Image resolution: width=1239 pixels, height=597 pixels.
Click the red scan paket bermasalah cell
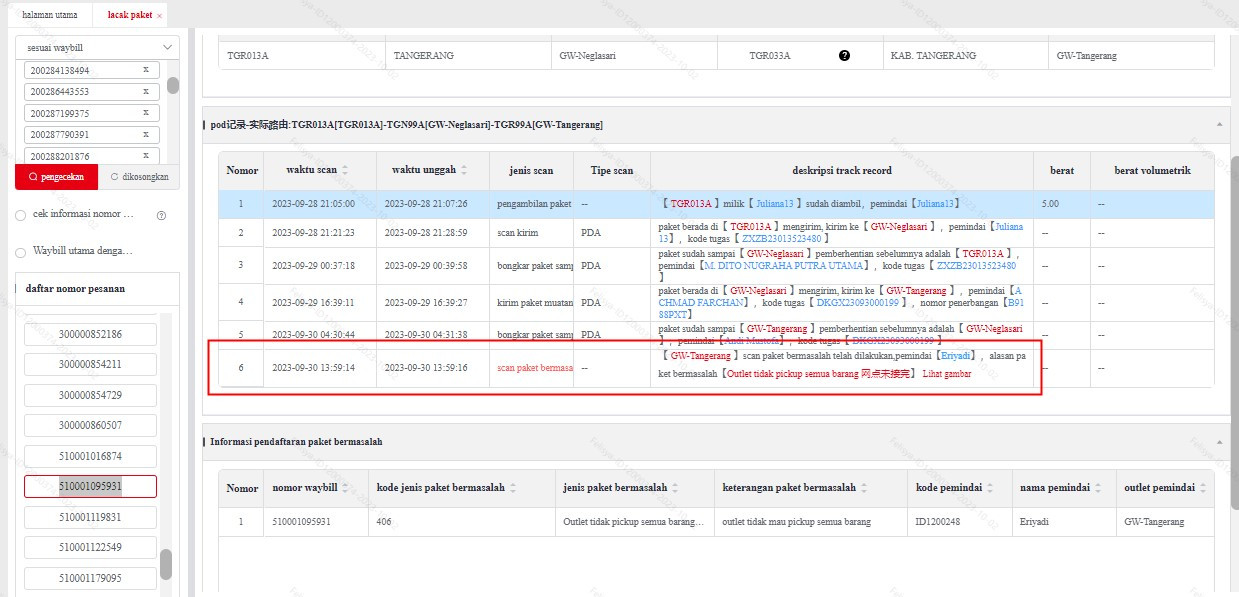[x=534, y=367]
